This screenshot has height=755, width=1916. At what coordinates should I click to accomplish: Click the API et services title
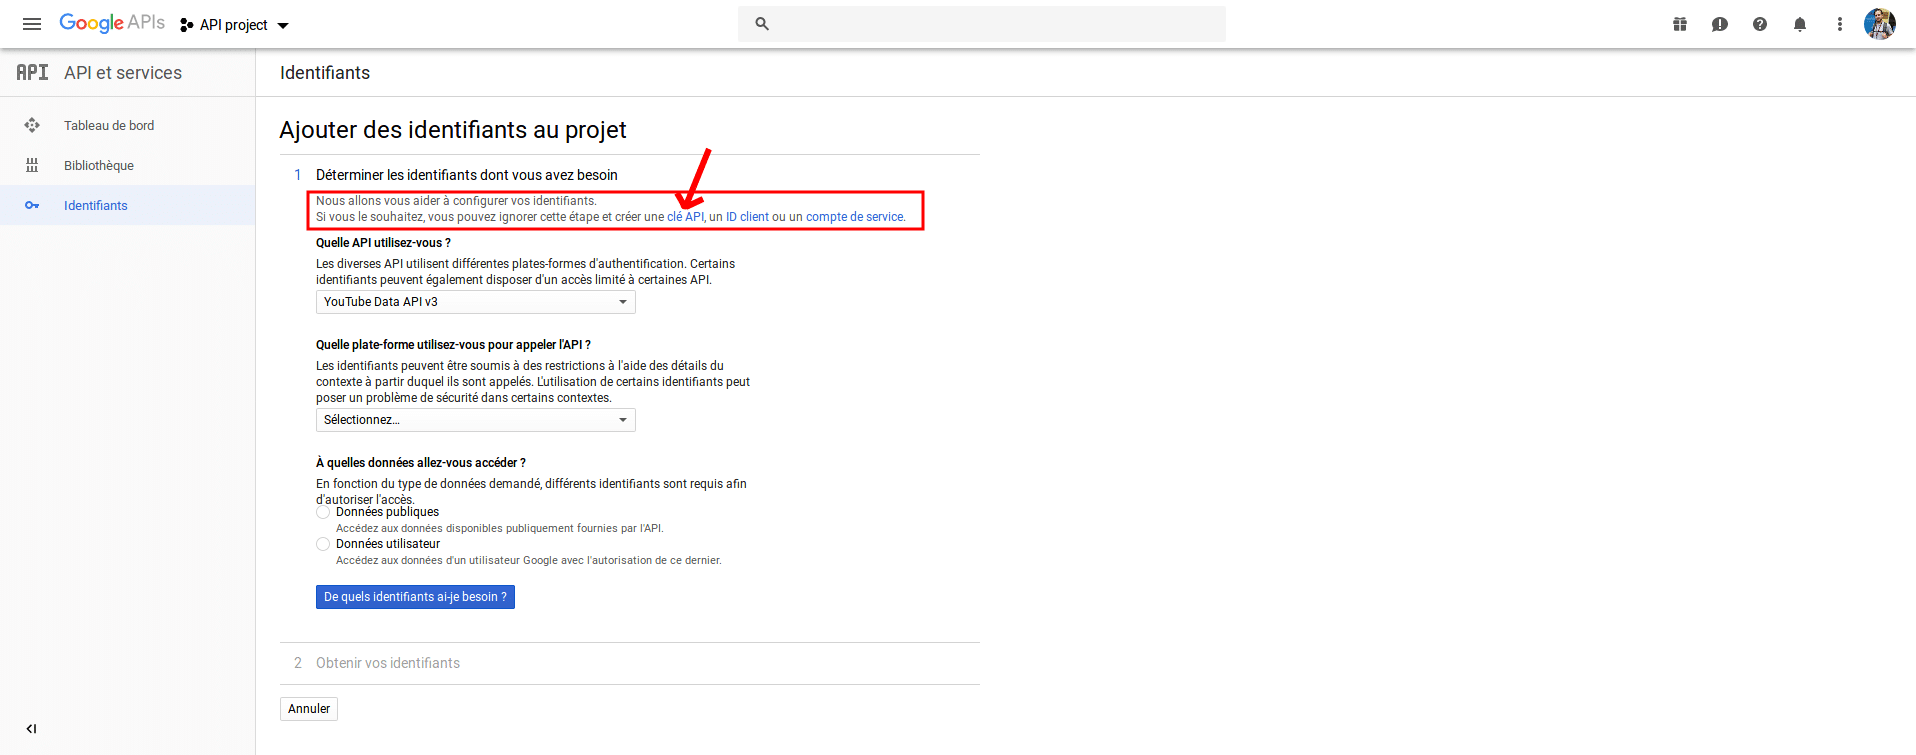tap(123, 73)
